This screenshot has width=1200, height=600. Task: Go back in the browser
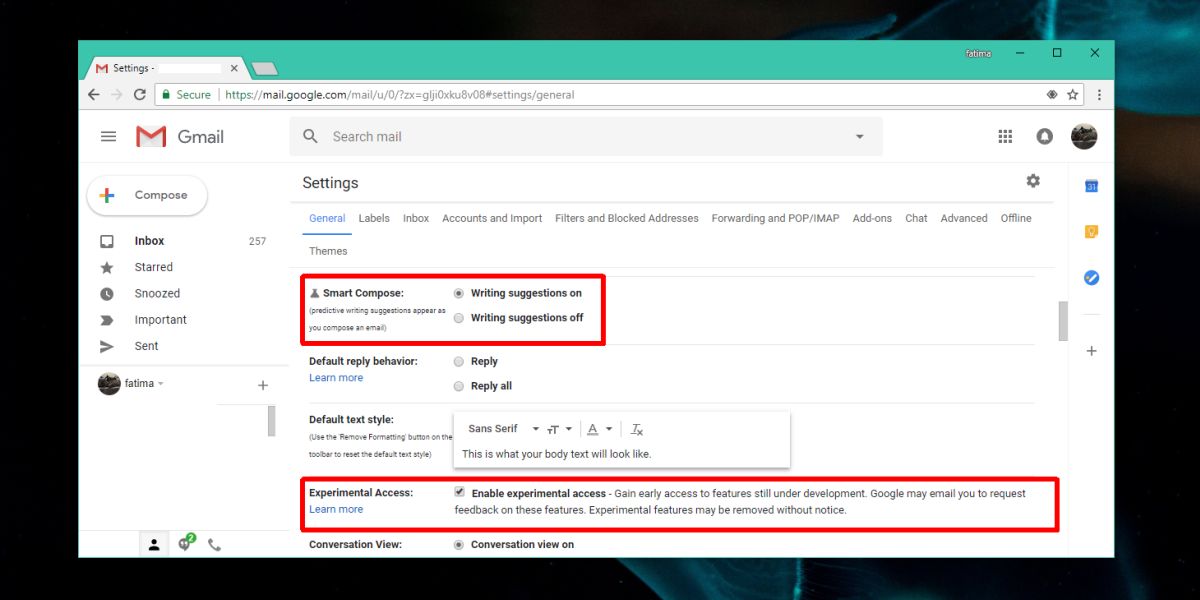tap(94, 95)
